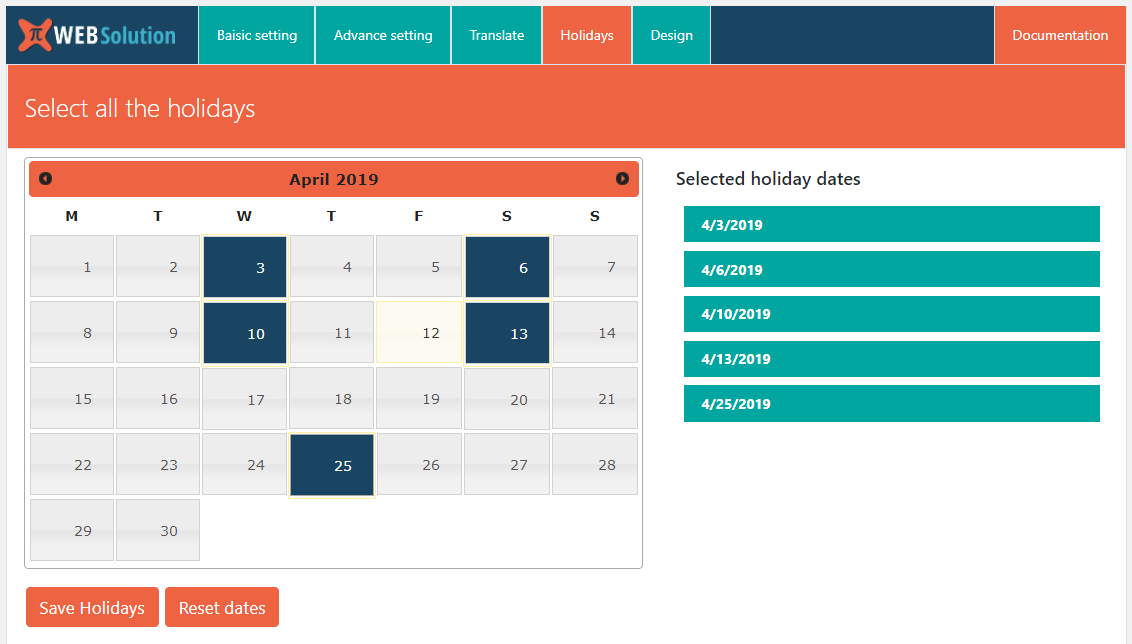Image resolution: width=1132 pixels, height=644 pixels.
Task: Mark day 19 in the calendar
Action: click(x=419, y=399)
